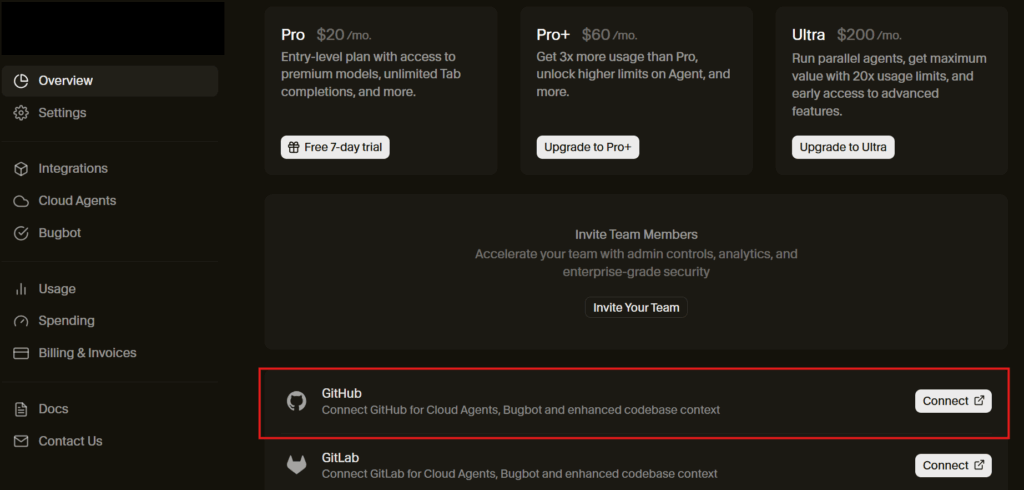This screenshot has width=1024, height=490.
Task: Click the Invite Your Team button
Action: point(636,307)
